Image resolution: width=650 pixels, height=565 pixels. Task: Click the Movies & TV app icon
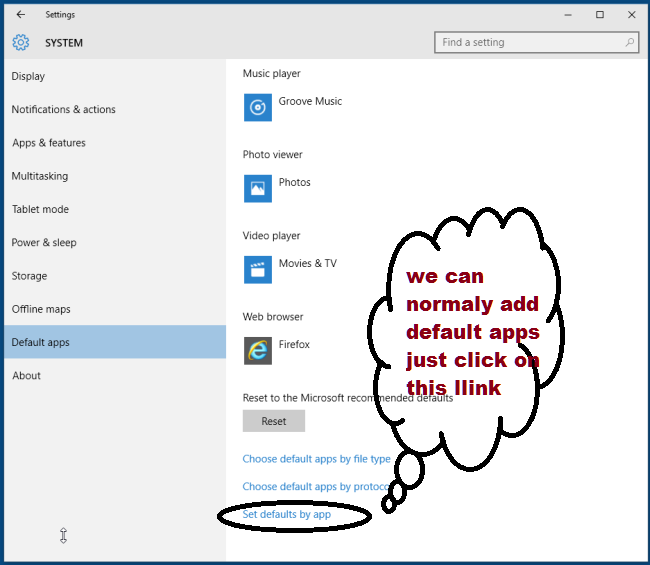point(258,270)
